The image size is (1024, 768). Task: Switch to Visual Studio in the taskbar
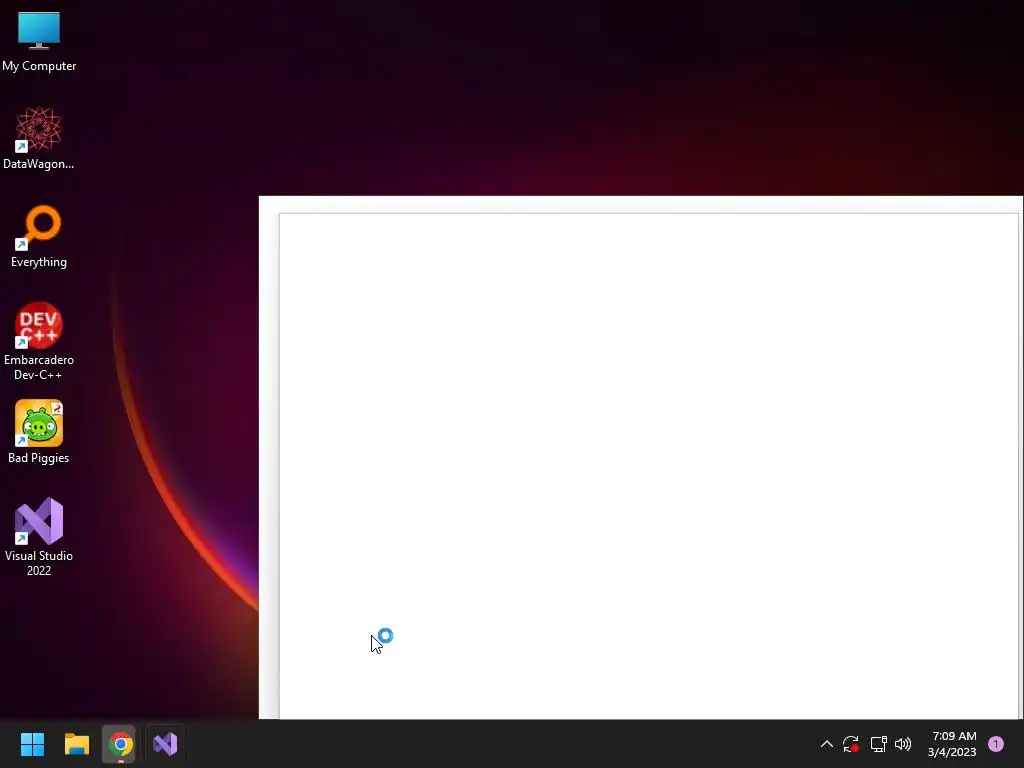tap(165, 744)
